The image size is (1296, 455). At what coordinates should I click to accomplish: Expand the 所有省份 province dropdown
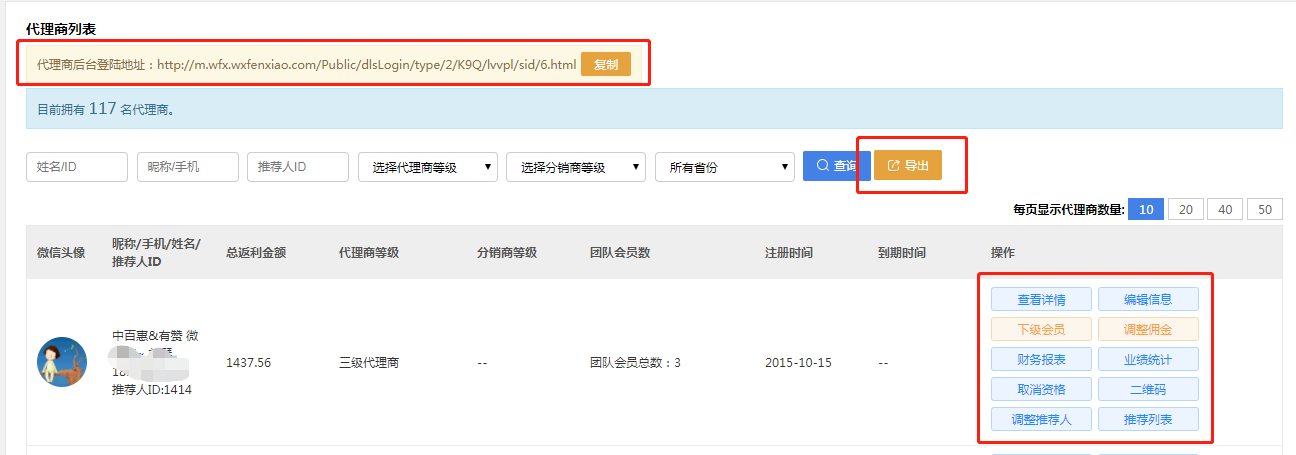[724, 167]
